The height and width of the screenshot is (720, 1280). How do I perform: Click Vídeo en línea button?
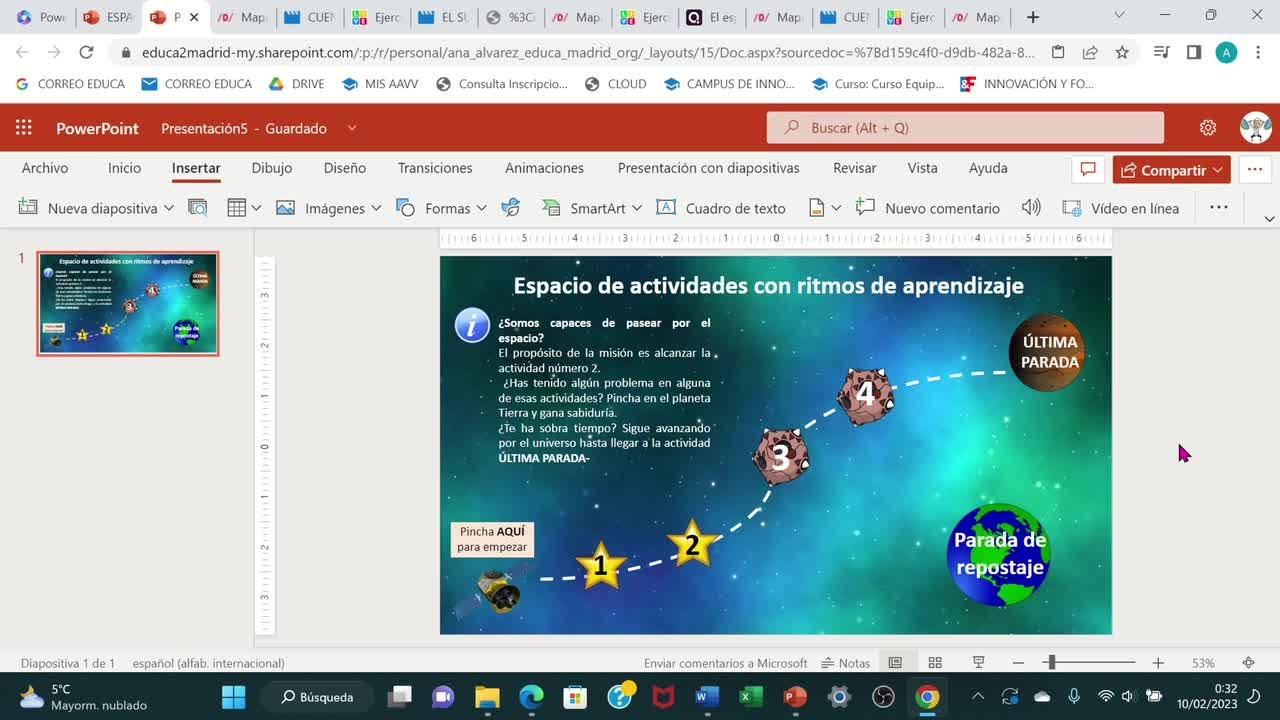click(x=1121, y=208)
